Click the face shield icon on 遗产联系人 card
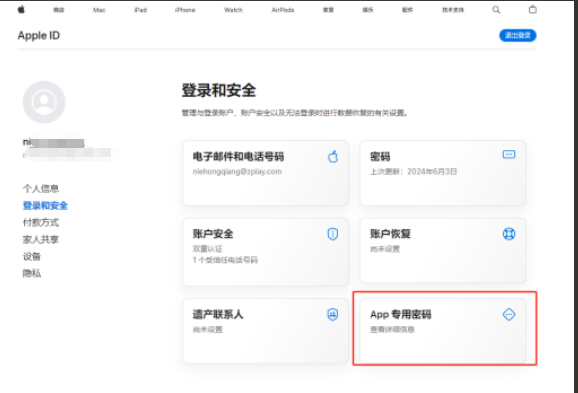This screenshot has width=578, height=393. [332, 314]
